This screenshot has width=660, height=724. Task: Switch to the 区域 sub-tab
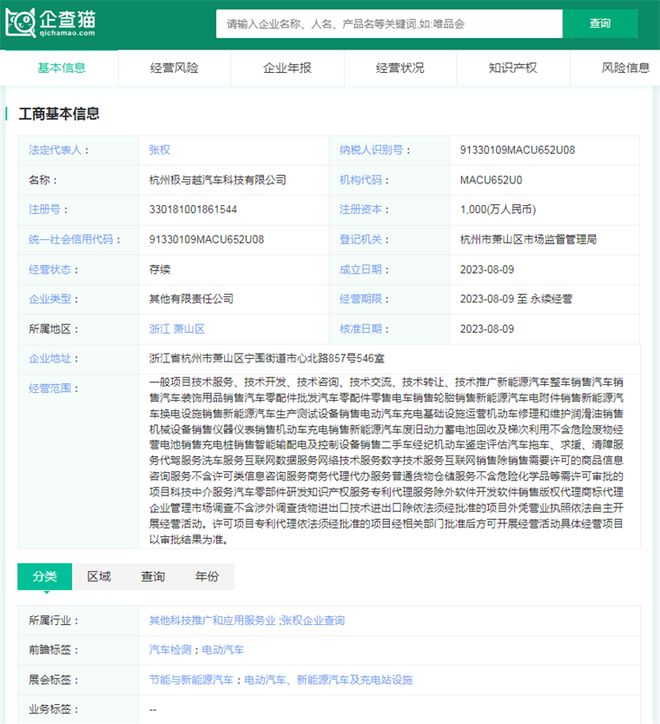pyautogui.click(x=99, y=576)
